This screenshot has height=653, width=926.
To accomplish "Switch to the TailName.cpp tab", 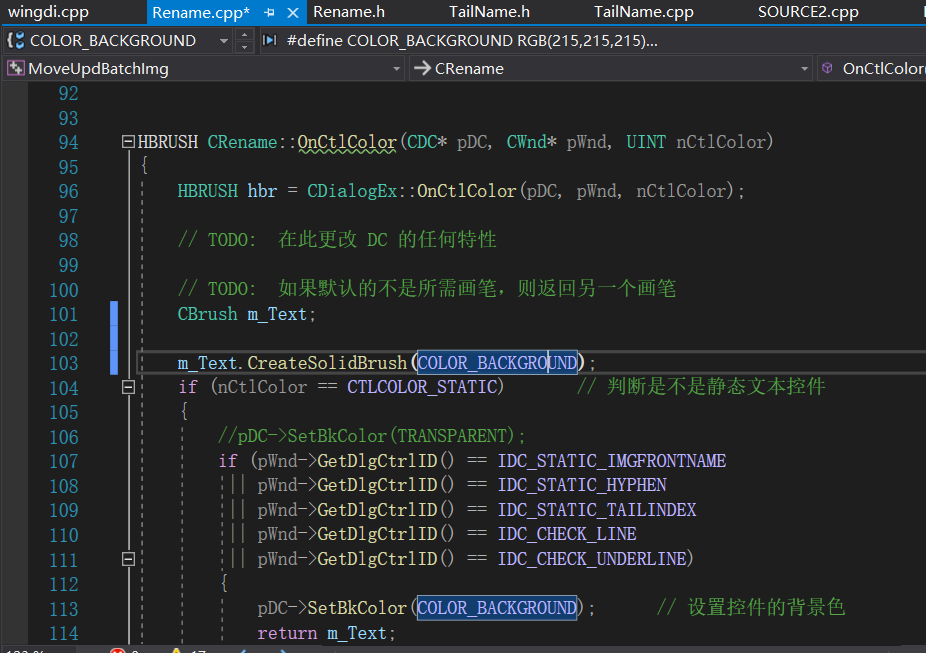I will (642, 13).
